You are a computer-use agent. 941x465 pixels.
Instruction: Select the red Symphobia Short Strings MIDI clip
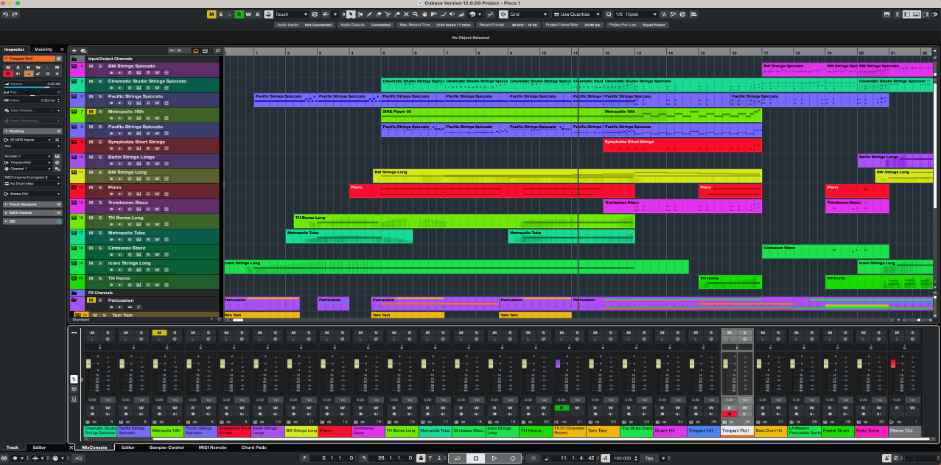(682, 145)
